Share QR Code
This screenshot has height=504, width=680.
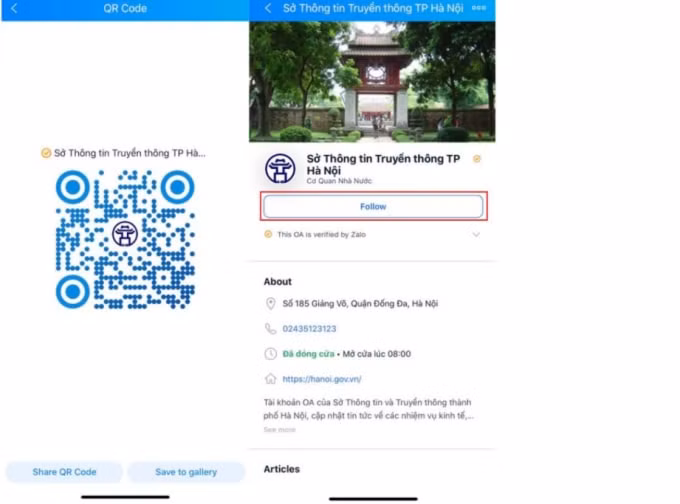click(x=64, y=472)
